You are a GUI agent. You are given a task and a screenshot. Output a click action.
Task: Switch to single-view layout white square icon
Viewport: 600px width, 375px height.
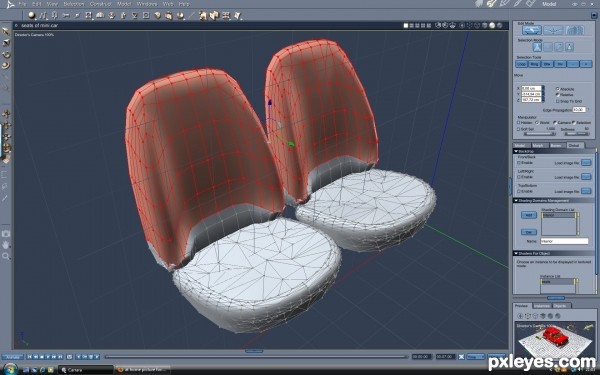coord(406,26)
